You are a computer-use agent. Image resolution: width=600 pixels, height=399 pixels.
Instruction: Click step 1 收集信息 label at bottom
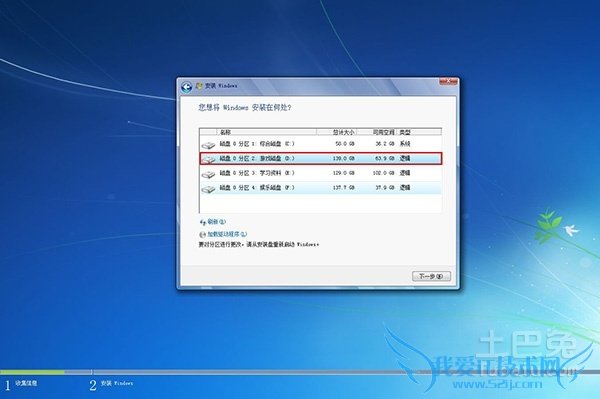coord(26,383)
